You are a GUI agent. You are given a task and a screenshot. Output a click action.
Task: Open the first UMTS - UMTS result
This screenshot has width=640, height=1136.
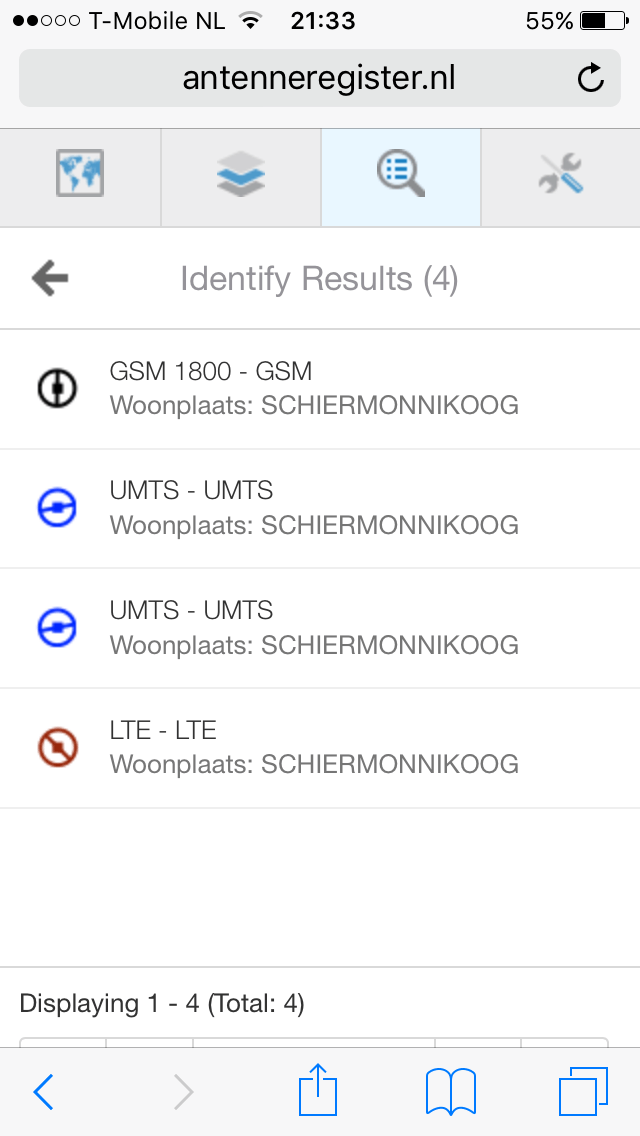tap(314, 508)
